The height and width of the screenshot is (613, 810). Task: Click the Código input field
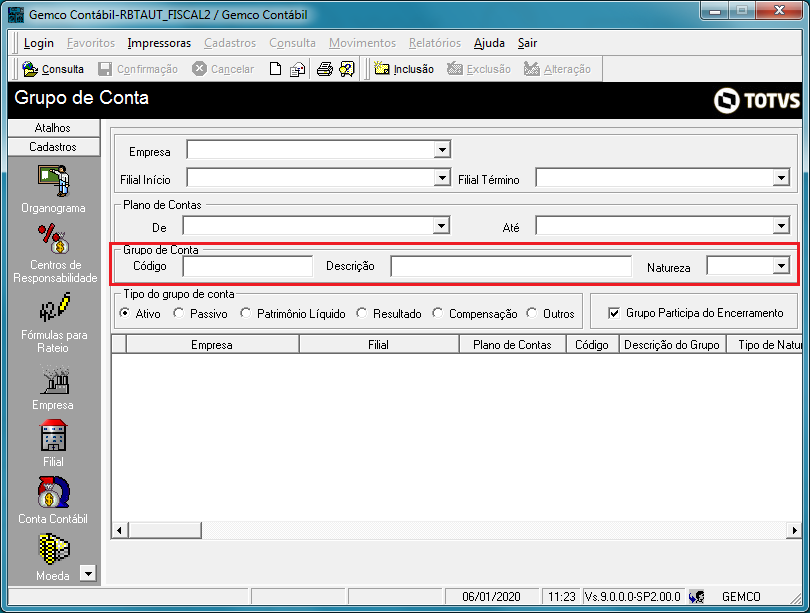click(247, 266)
